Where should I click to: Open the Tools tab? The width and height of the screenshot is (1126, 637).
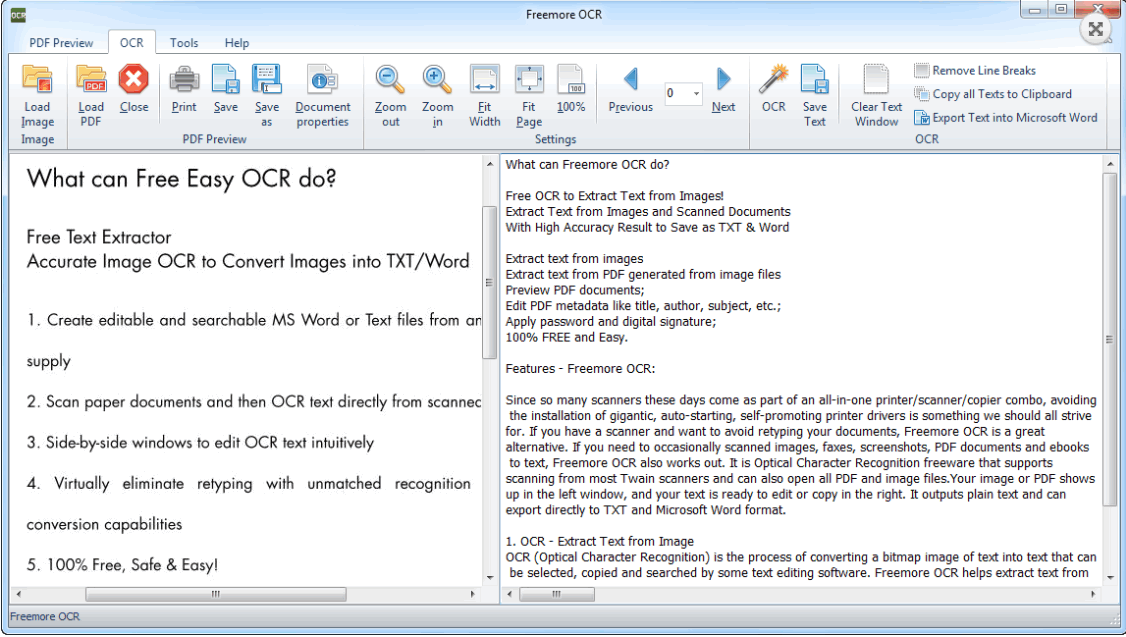[x=184, y=43]
